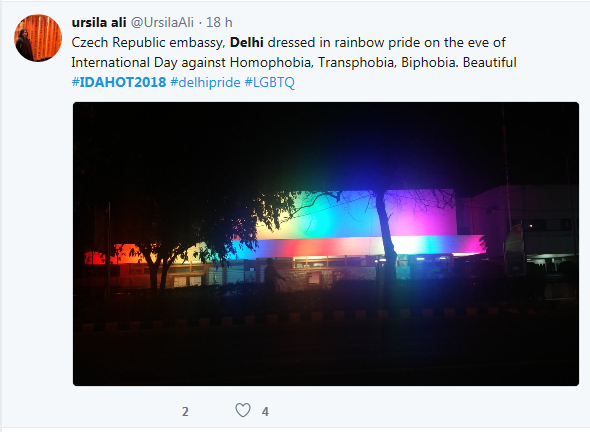Follow the #LGBTQ hashtag link
Image resolution: width=590 pixels, height=432 pixels.
coord(269,82)
